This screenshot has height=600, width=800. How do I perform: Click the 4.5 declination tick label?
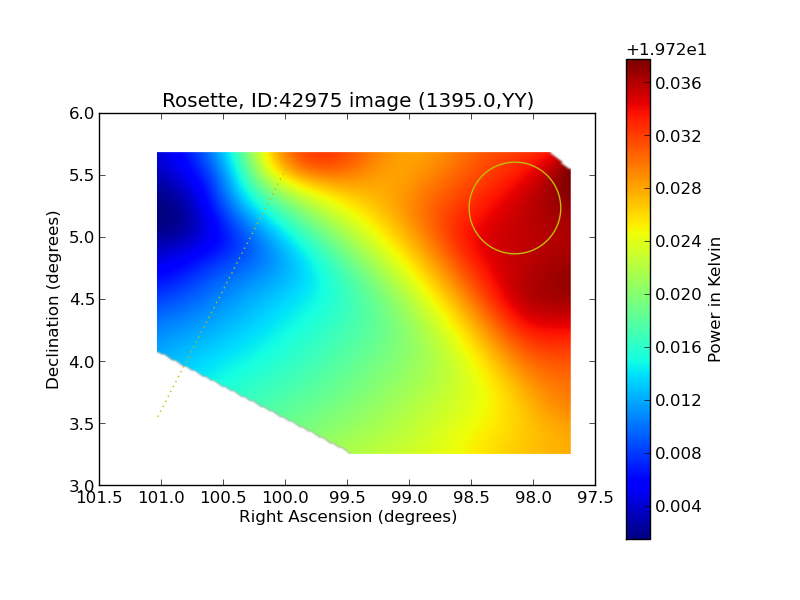click(x=82, y=299)
